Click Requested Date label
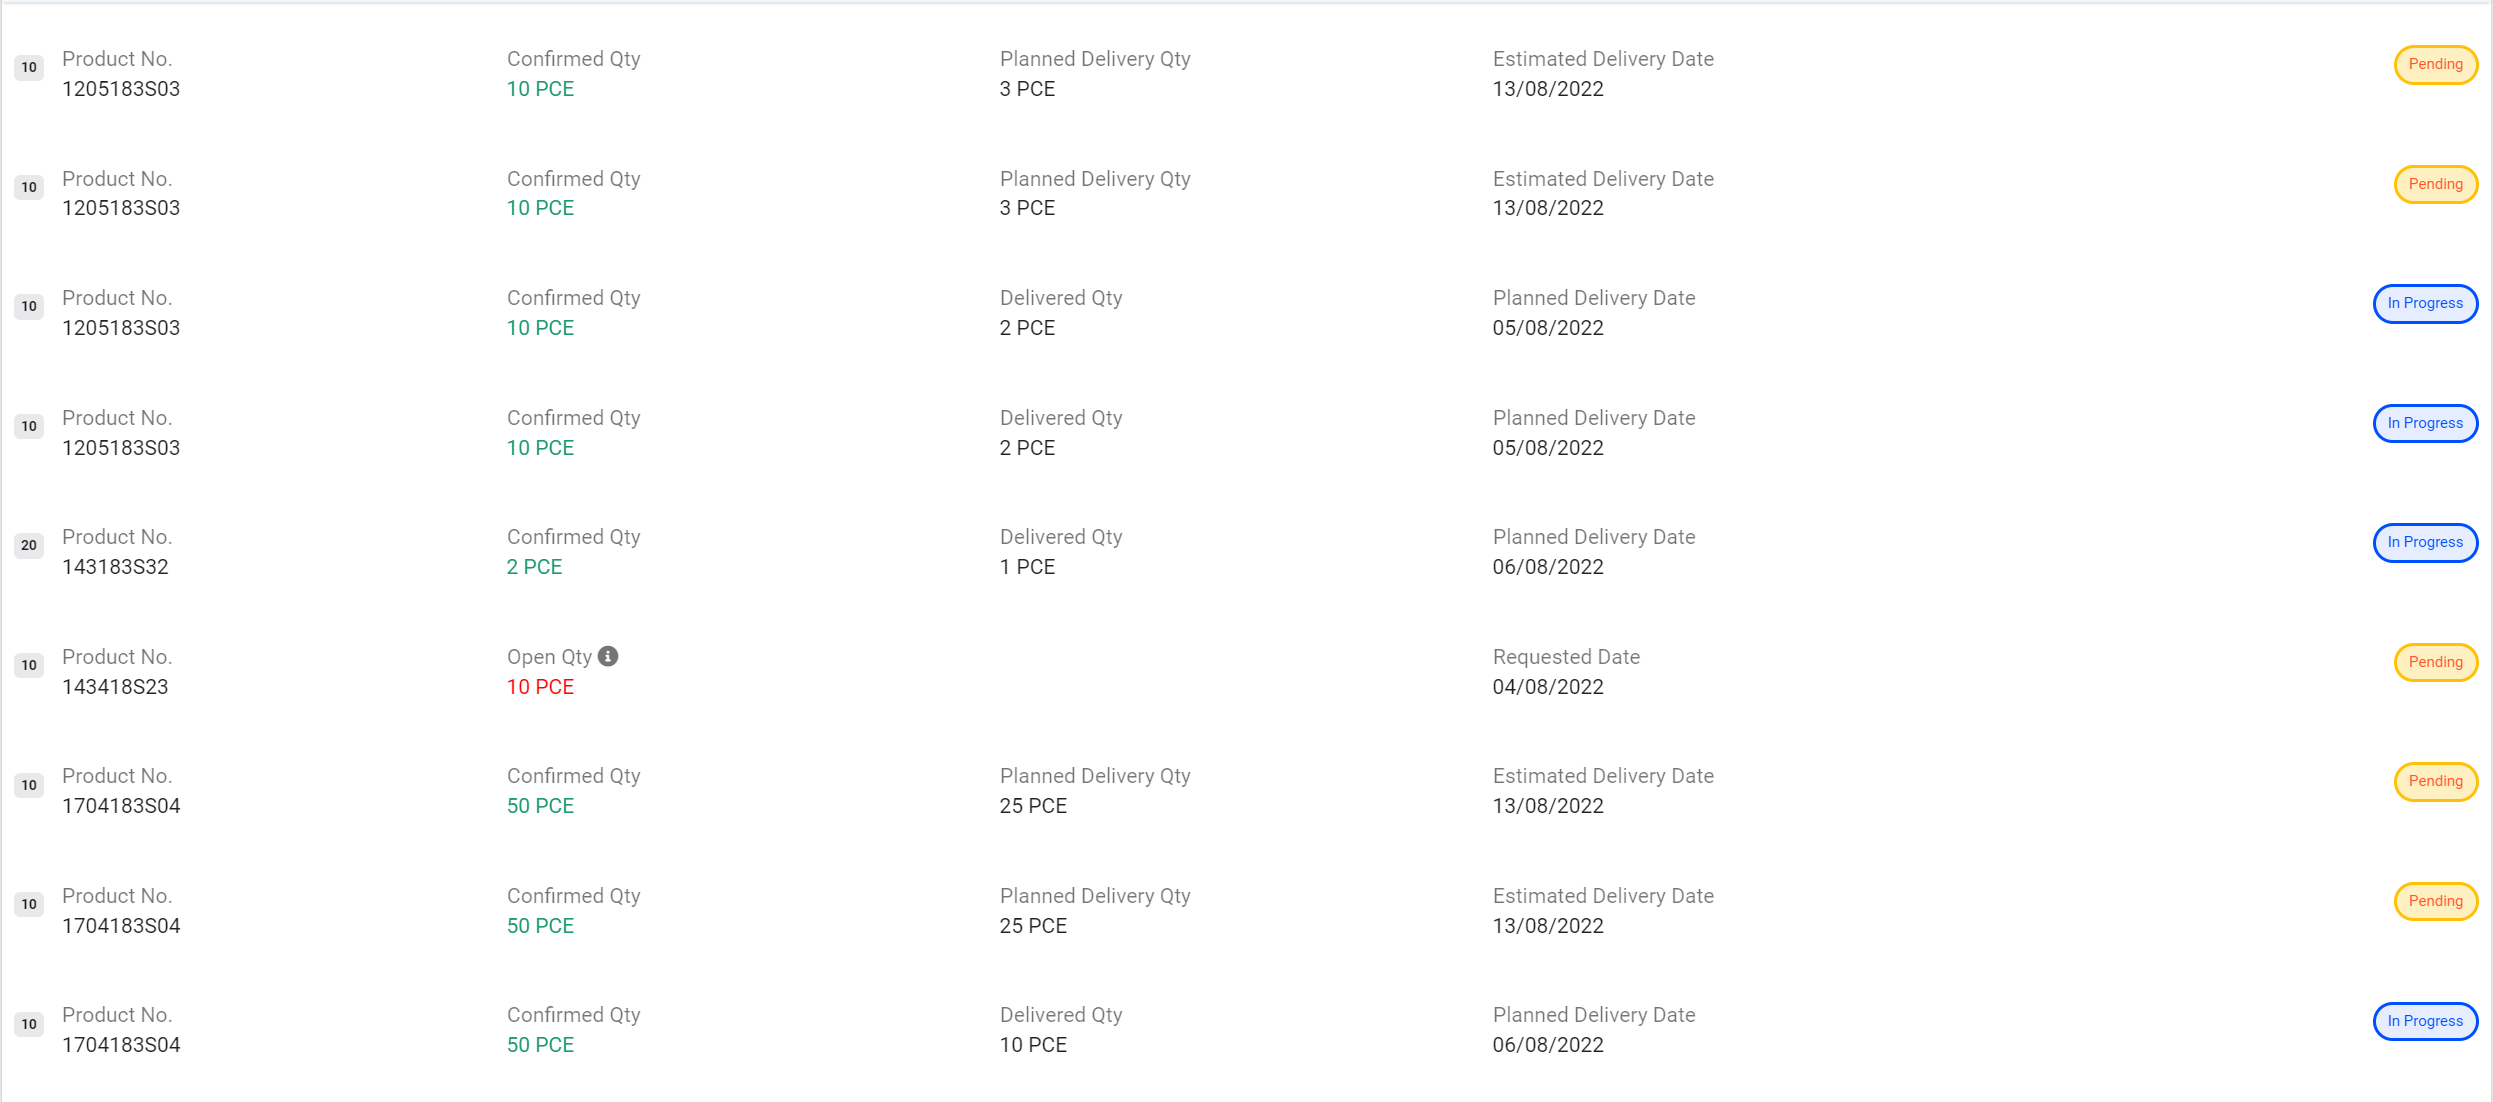Image resolution: width=2493 pixels, height=1102 pixels. 1566,657
